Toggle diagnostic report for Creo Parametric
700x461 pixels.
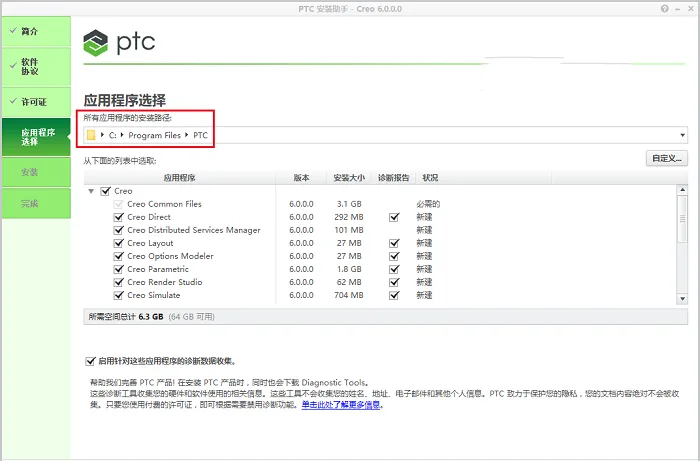coord(394,269)
